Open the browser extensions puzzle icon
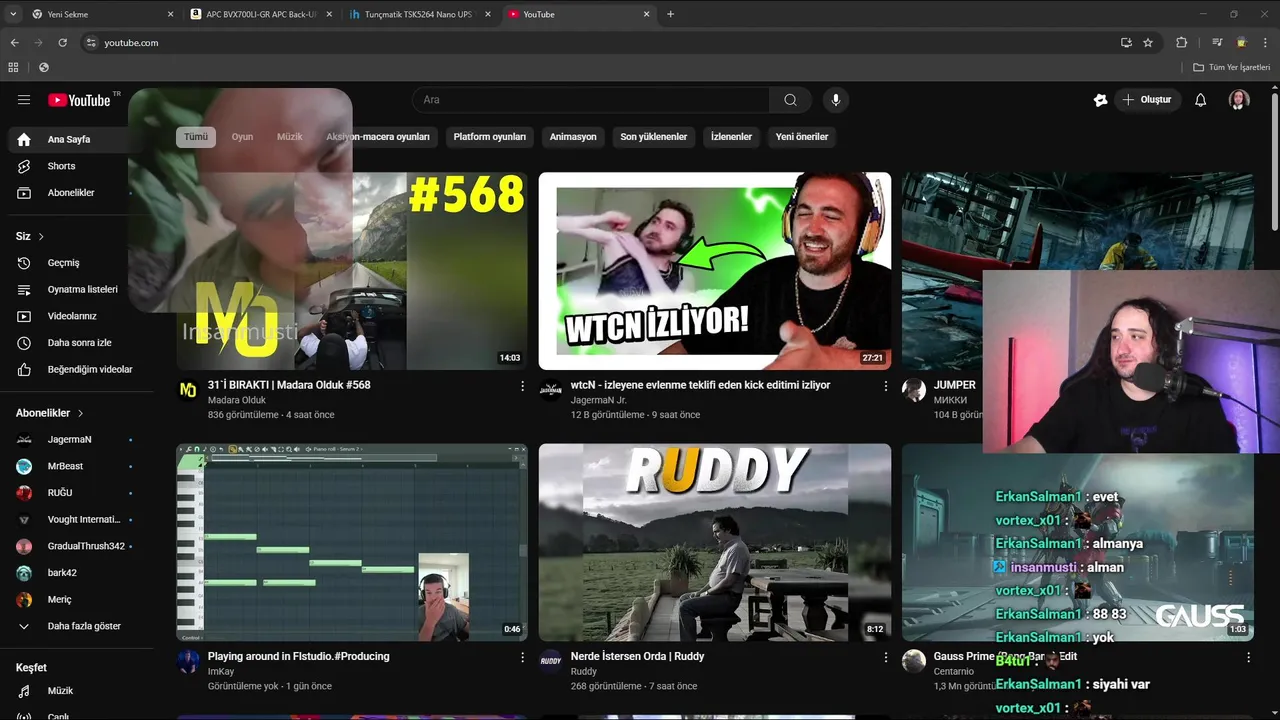1280x720 pixels. click(x=1181, y=43)
